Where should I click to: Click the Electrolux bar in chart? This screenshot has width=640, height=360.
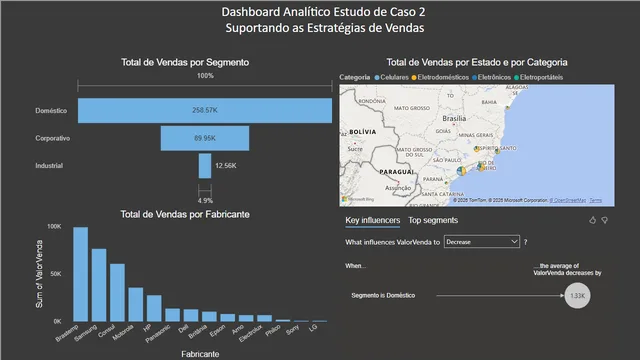[x=264, y=318]
